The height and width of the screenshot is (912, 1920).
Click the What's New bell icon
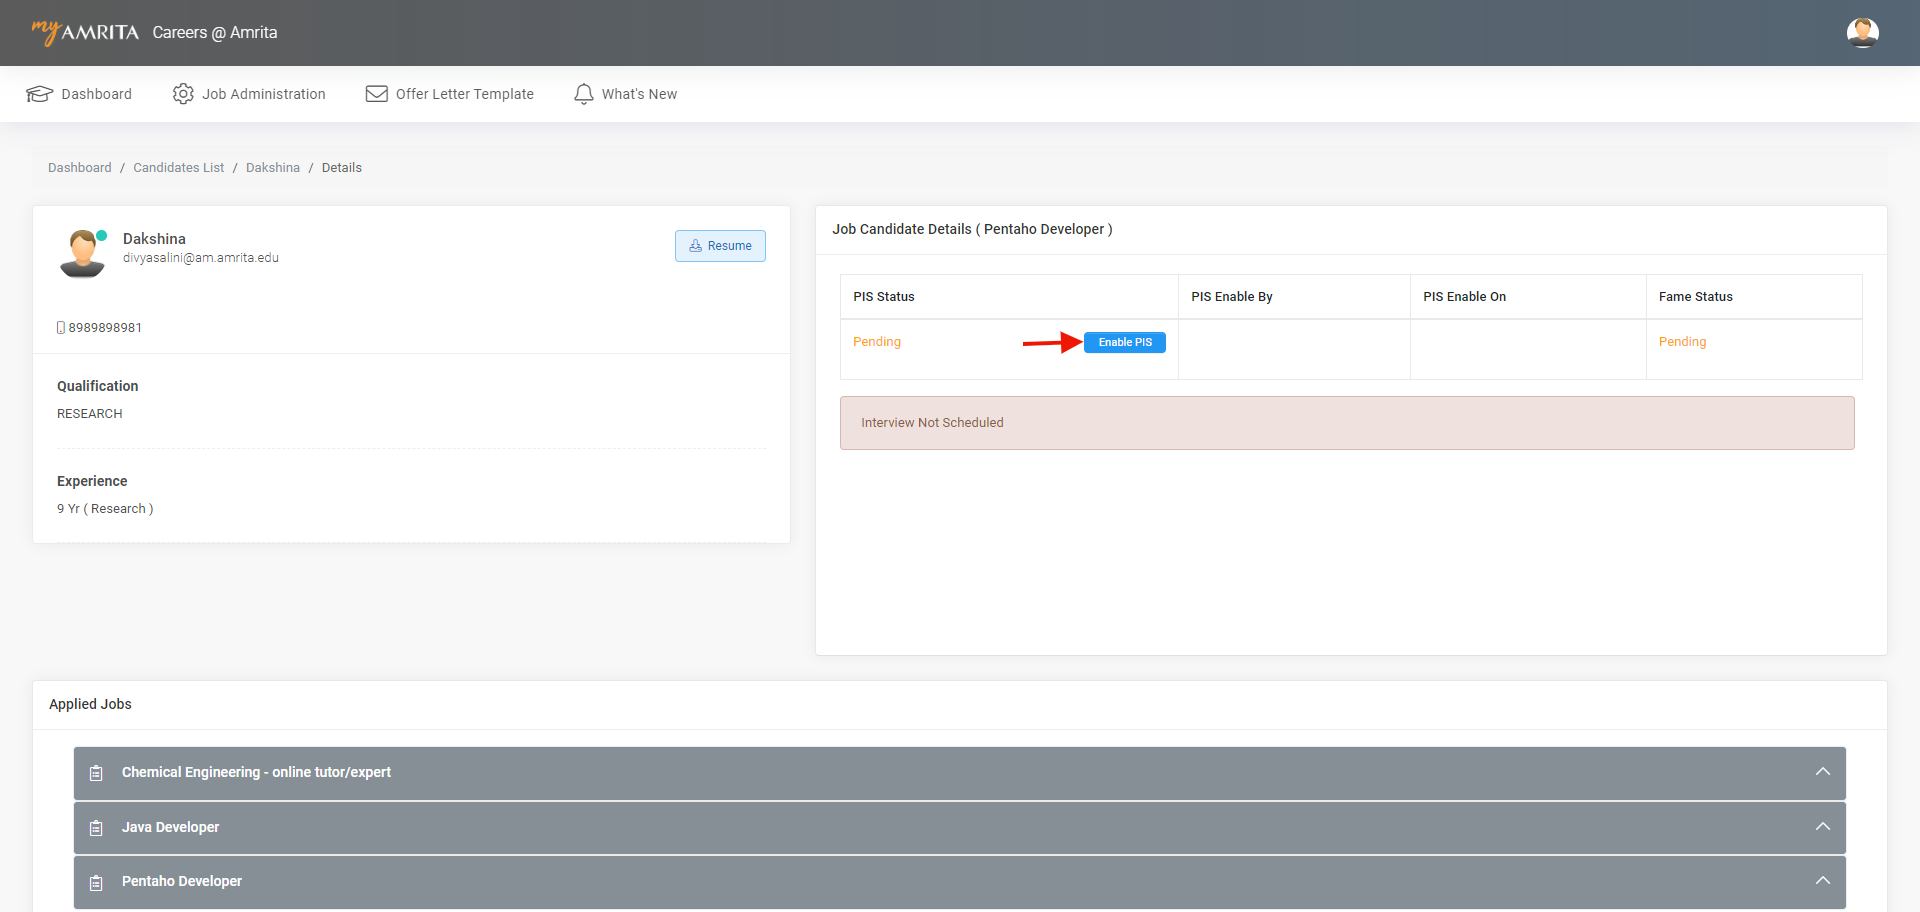click(583, 94)
